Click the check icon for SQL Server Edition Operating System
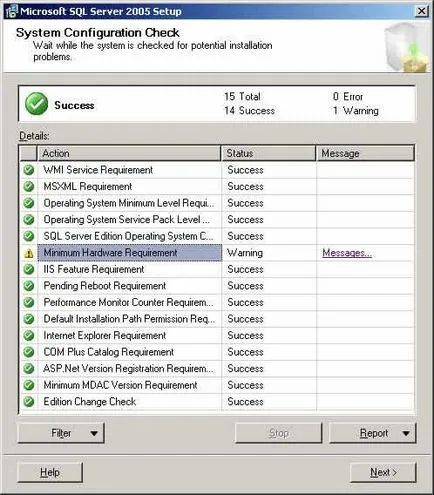Viewport: 434px width, 495px height. (x=29, y=236)
